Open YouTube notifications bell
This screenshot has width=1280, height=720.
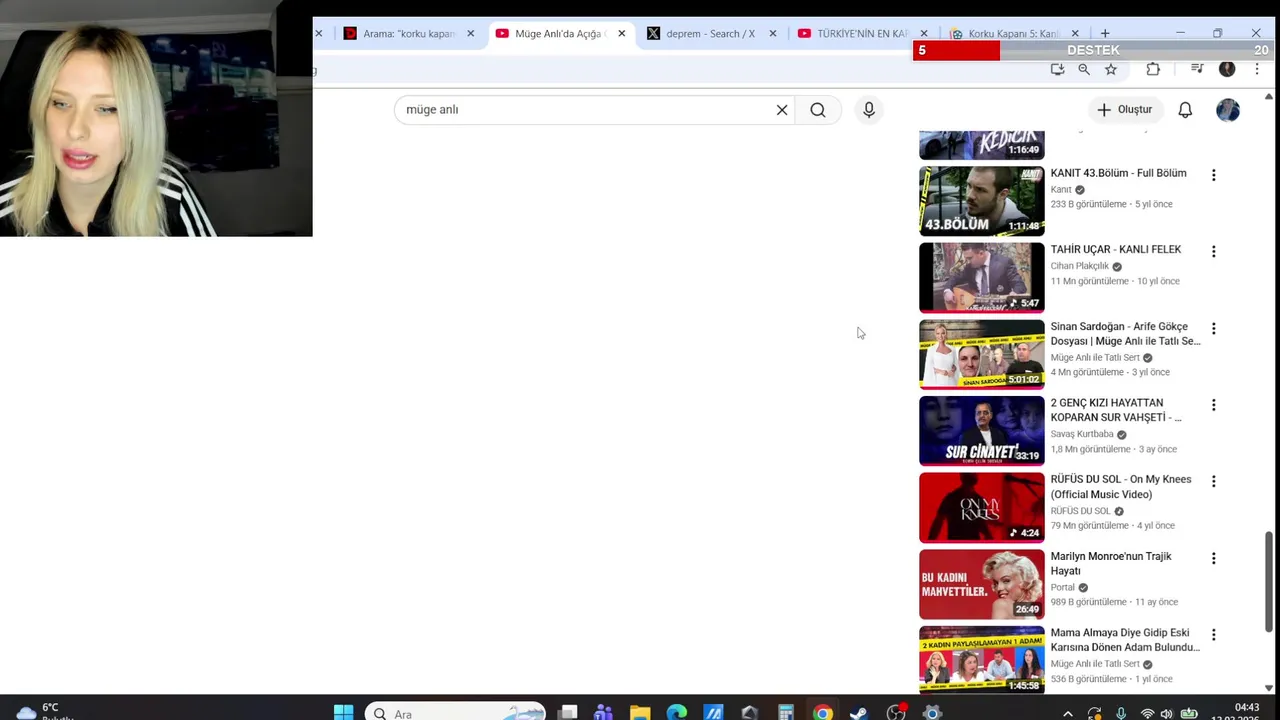[1185, 110]
